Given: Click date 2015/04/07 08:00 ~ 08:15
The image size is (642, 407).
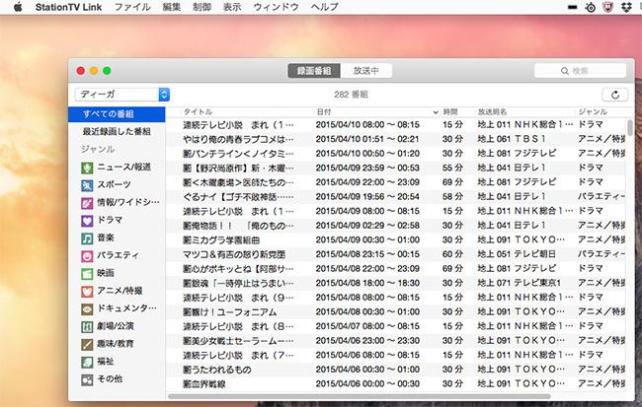Looking at the screenshot, I should (368, 326).
